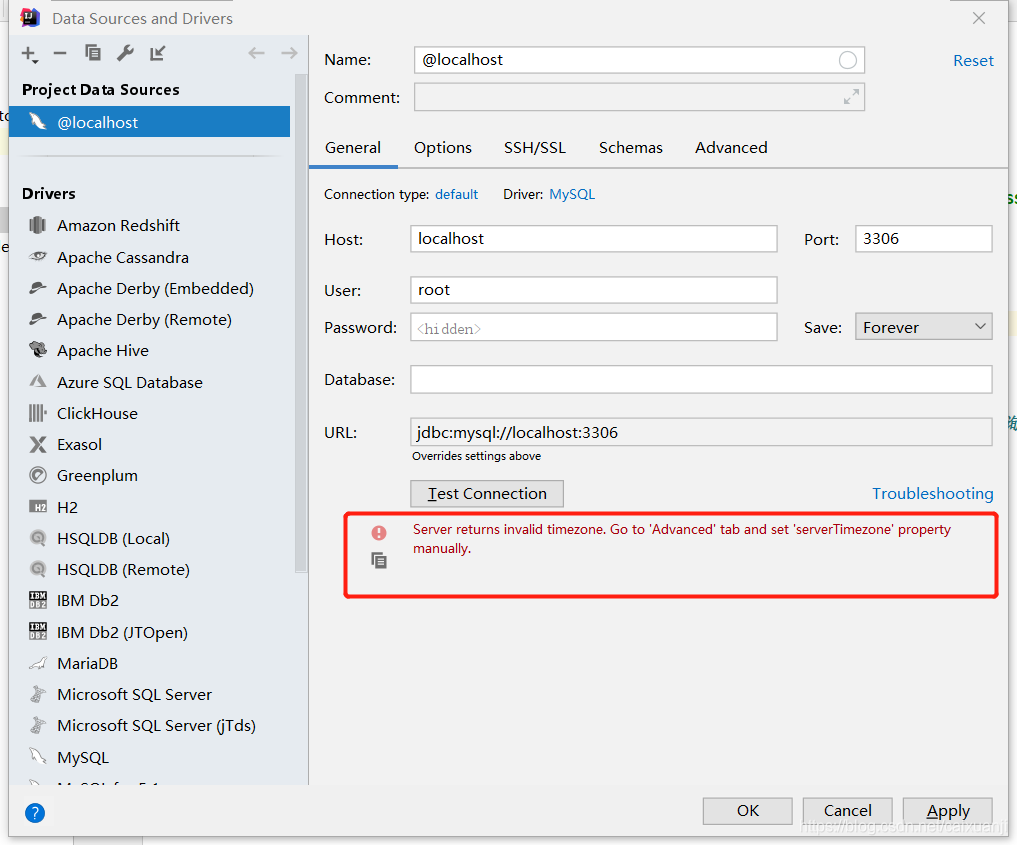Switch to the General tab
The width and height of the screenshot is (1017, 845).
353,148
